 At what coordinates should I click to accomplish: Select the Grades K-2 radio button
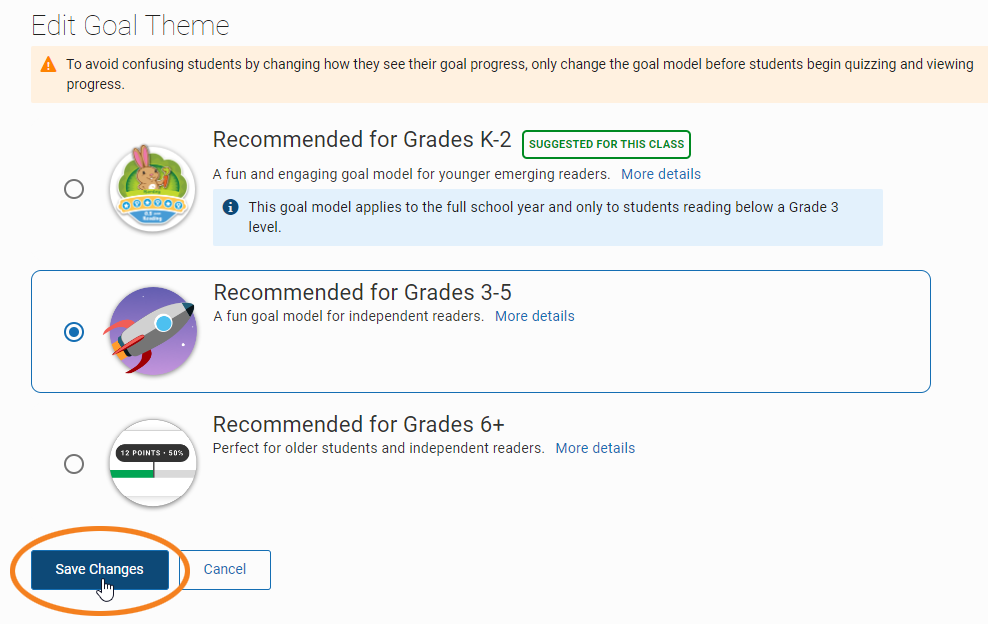(x=74, y=188)
